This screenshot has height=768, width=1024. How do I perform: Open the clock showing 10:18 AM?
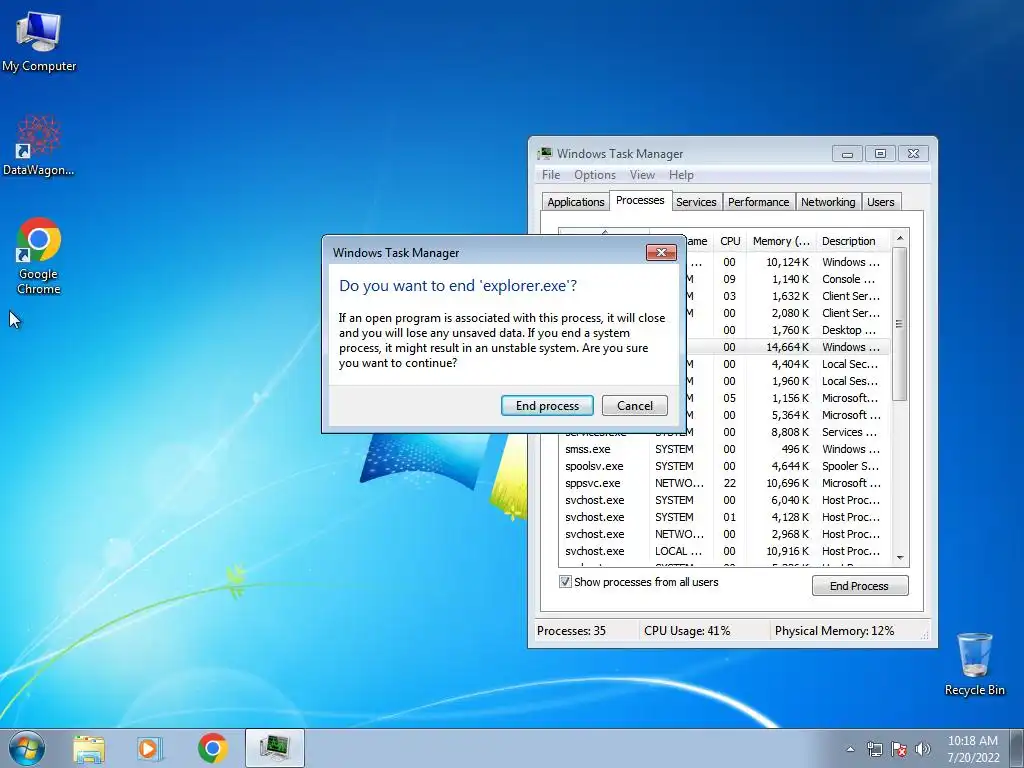click(973, 749)
